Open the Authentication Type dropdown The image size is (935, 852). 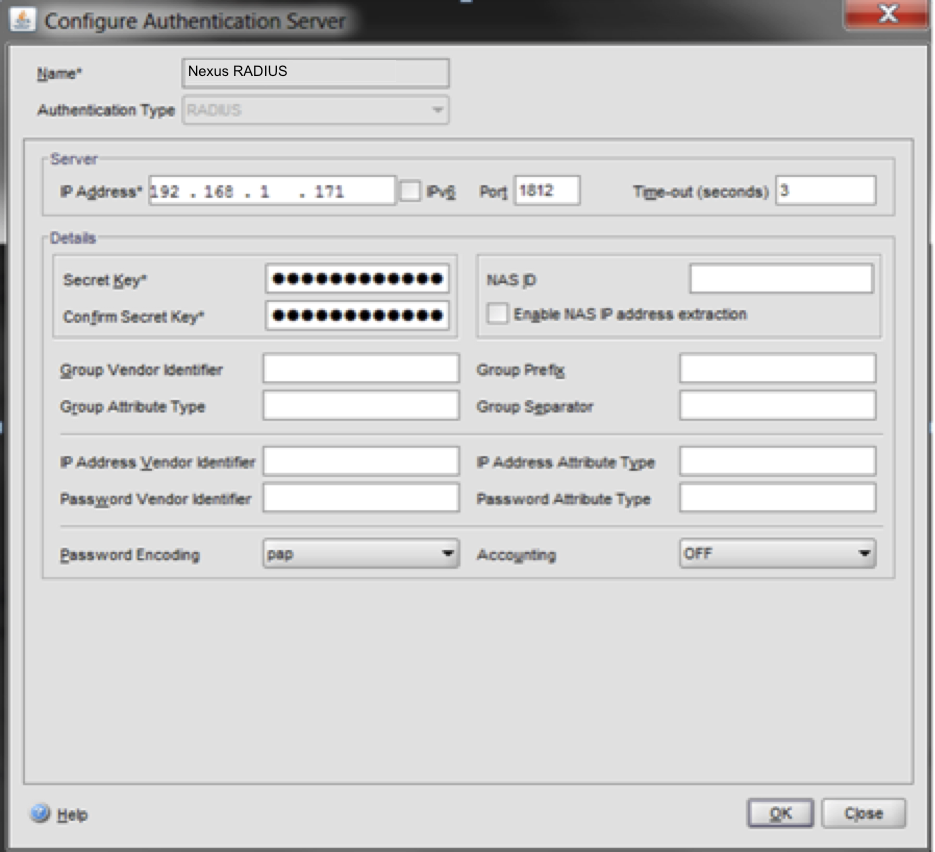tap(315, 111)
